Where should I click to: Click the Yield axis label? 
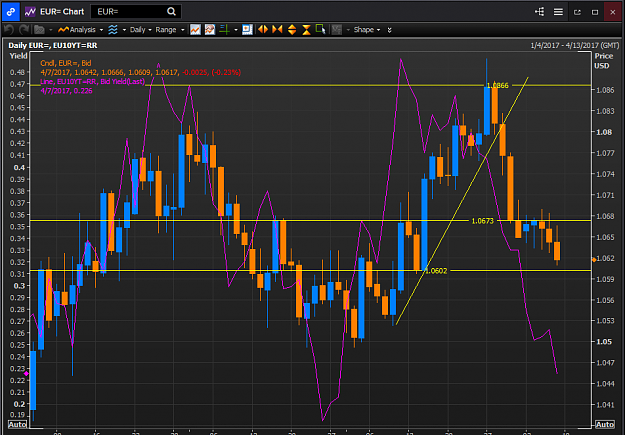pos(18,56)
